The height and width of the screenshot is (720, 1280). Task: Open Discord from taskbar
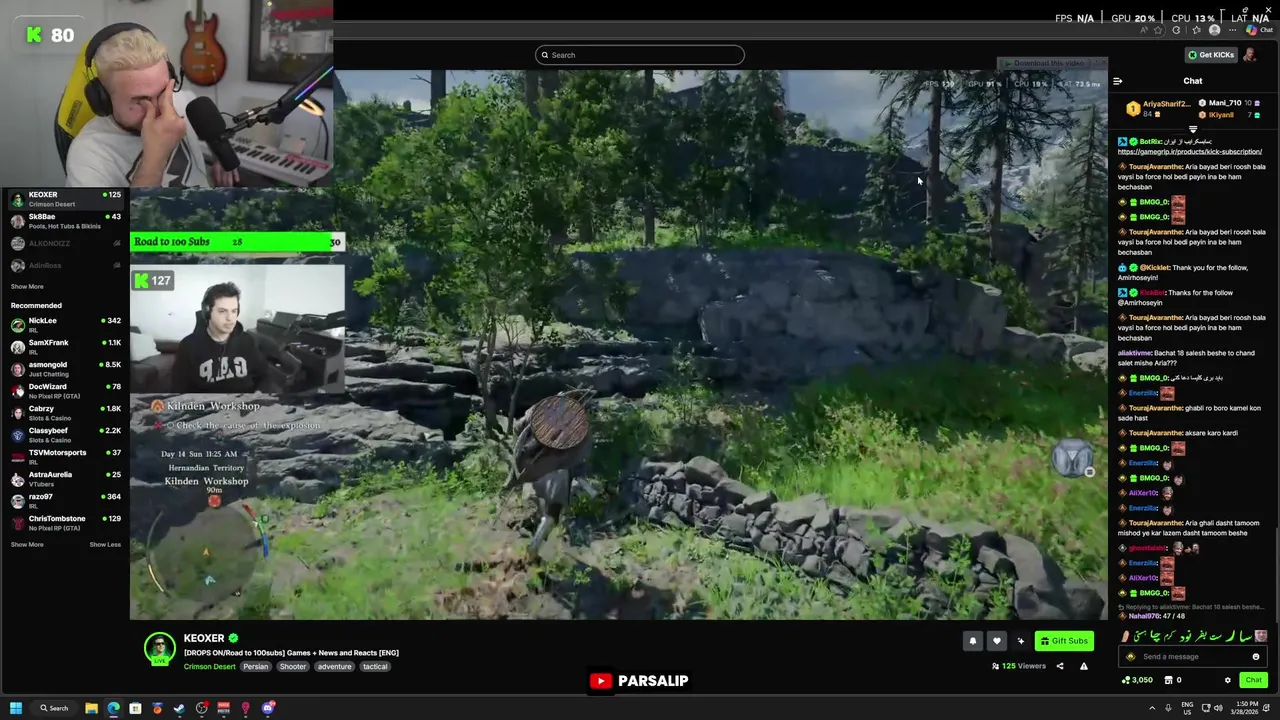268,708
